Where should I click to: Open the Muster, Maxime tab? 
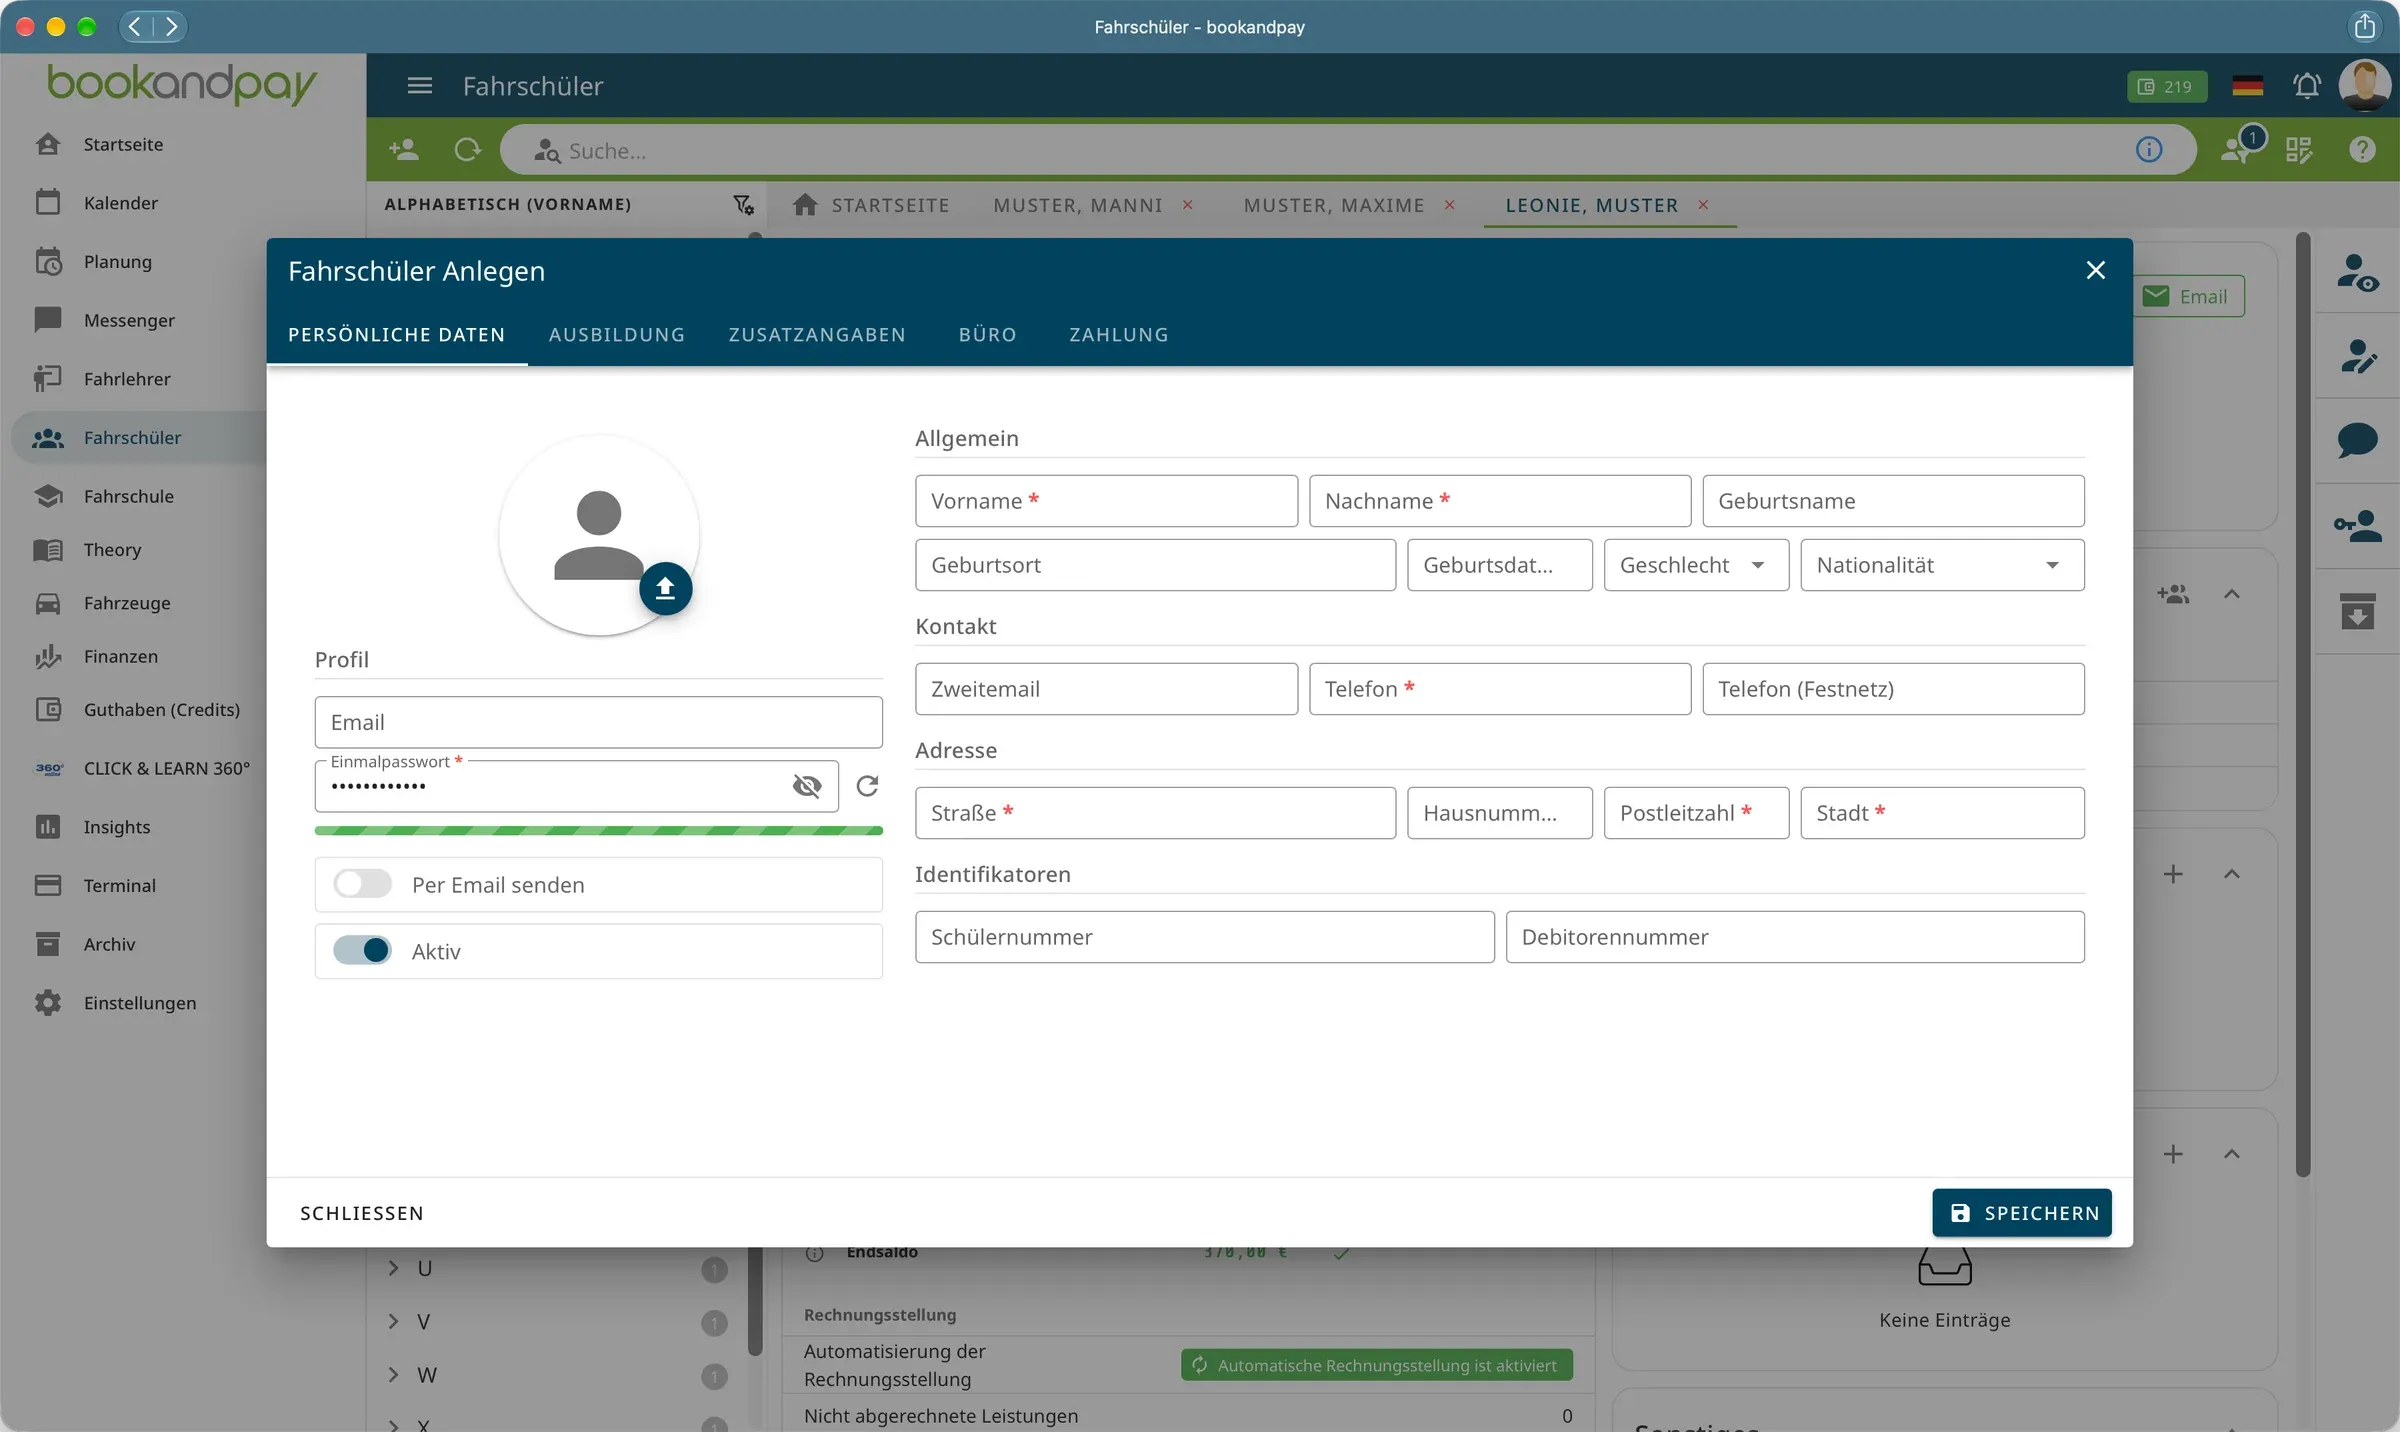point(1333,204)
